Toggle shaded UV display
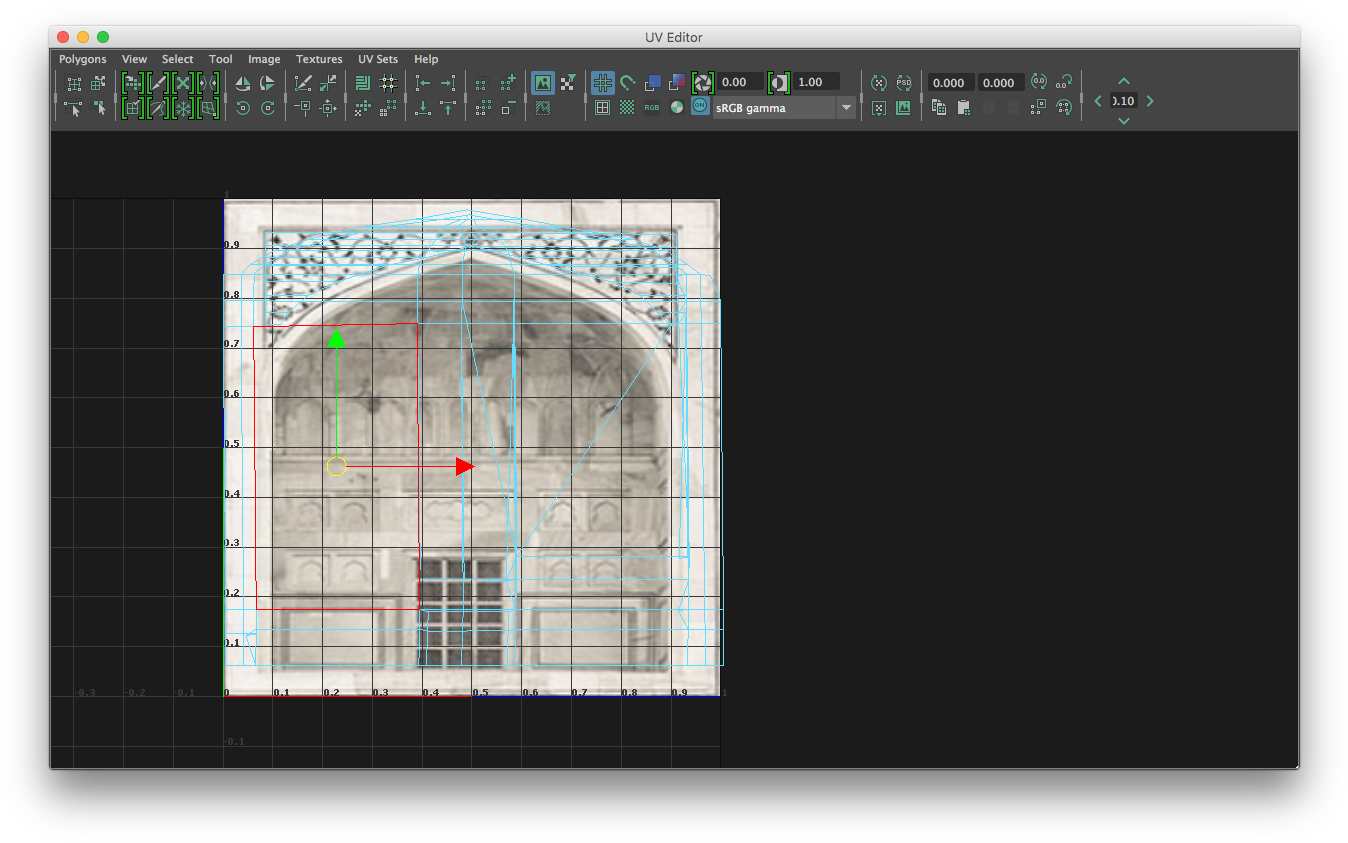The height and width of the screenshot is (843, 1348). click(x=653, y=82)
